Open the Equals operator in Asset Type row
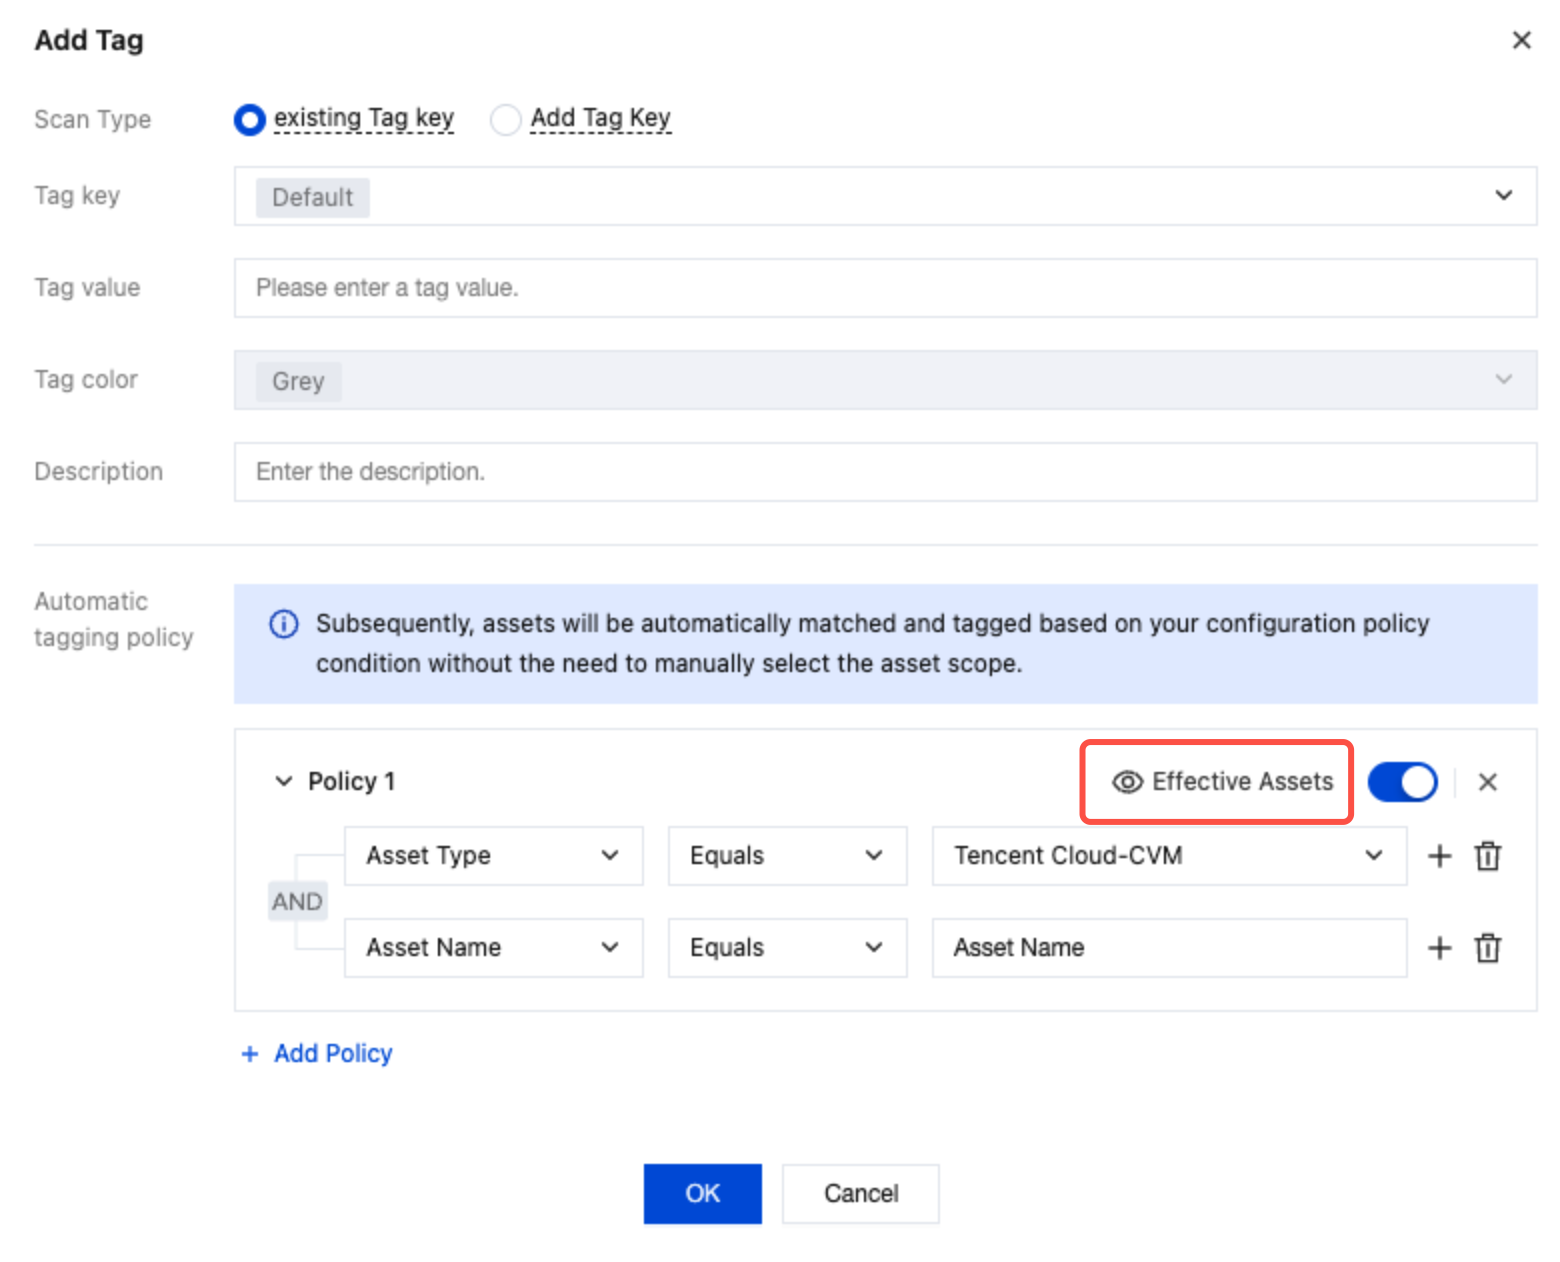Screen dimensions: 1560x1262 787,856
